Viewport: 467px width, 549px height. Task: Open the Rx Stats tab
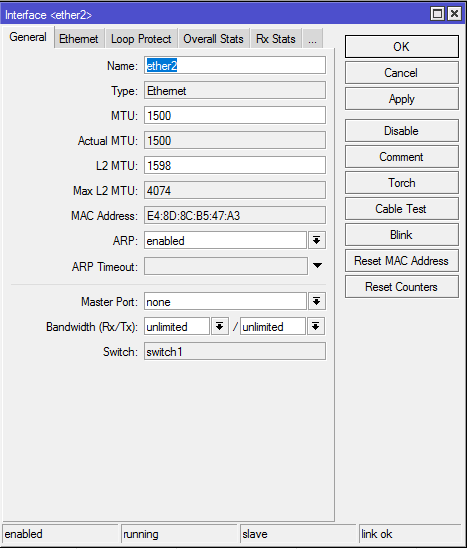[276, 39]
